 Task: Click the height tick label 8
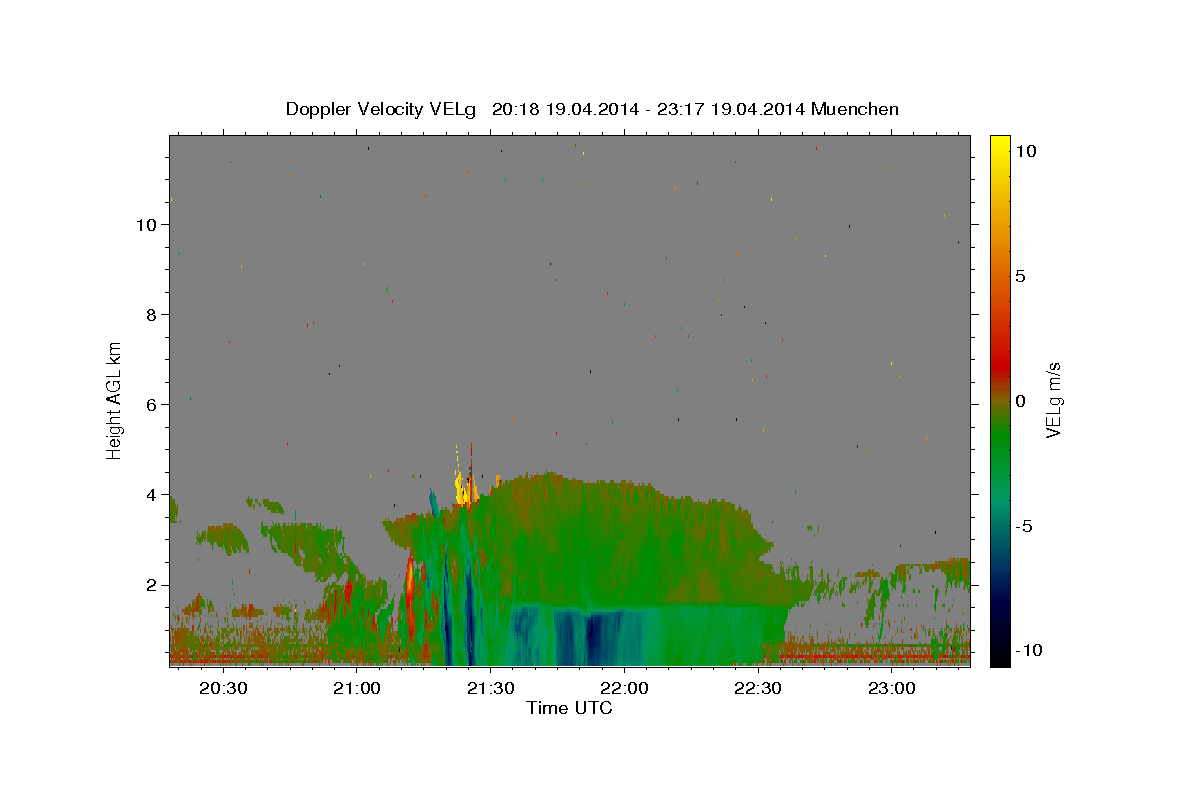pos(153,315)
